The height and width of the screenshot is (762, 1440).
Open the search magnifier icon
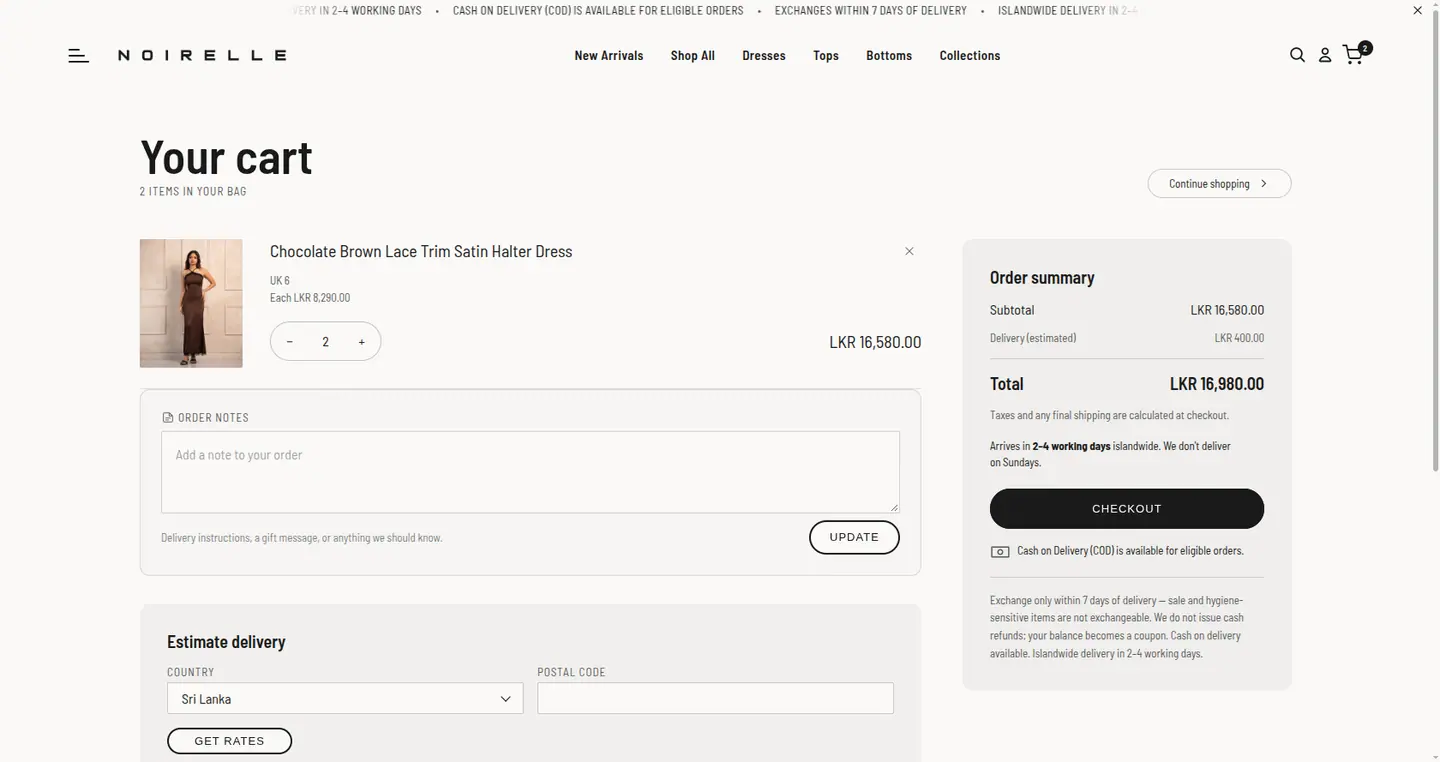coord(1297,55)
